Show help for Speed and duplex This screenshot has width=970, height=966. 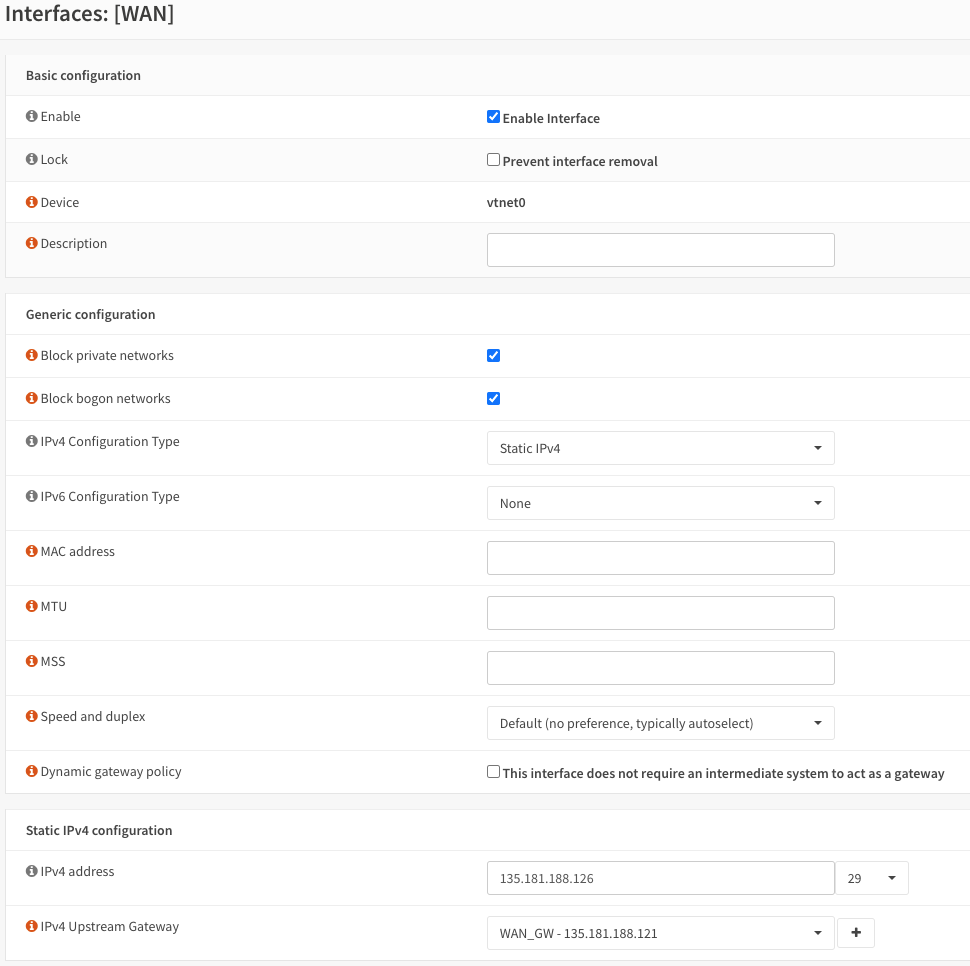pos(32,716)
